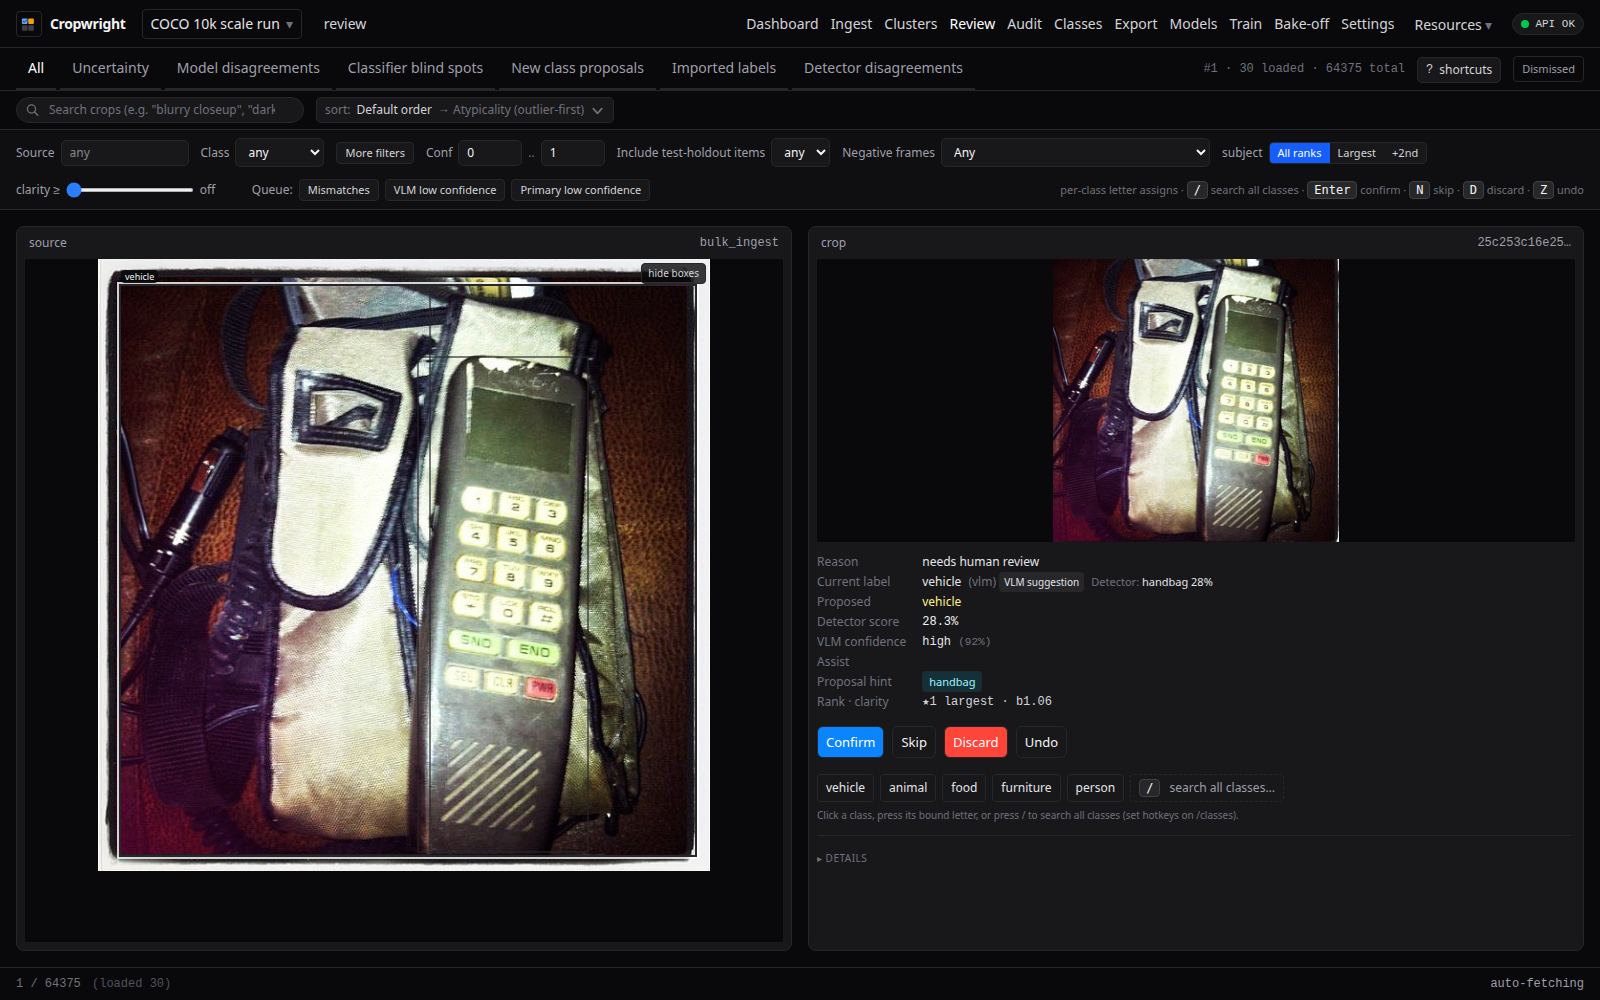Click the API OK status indicator
Viewport: 1600px width, 1000px height.
pos(1547,24)
